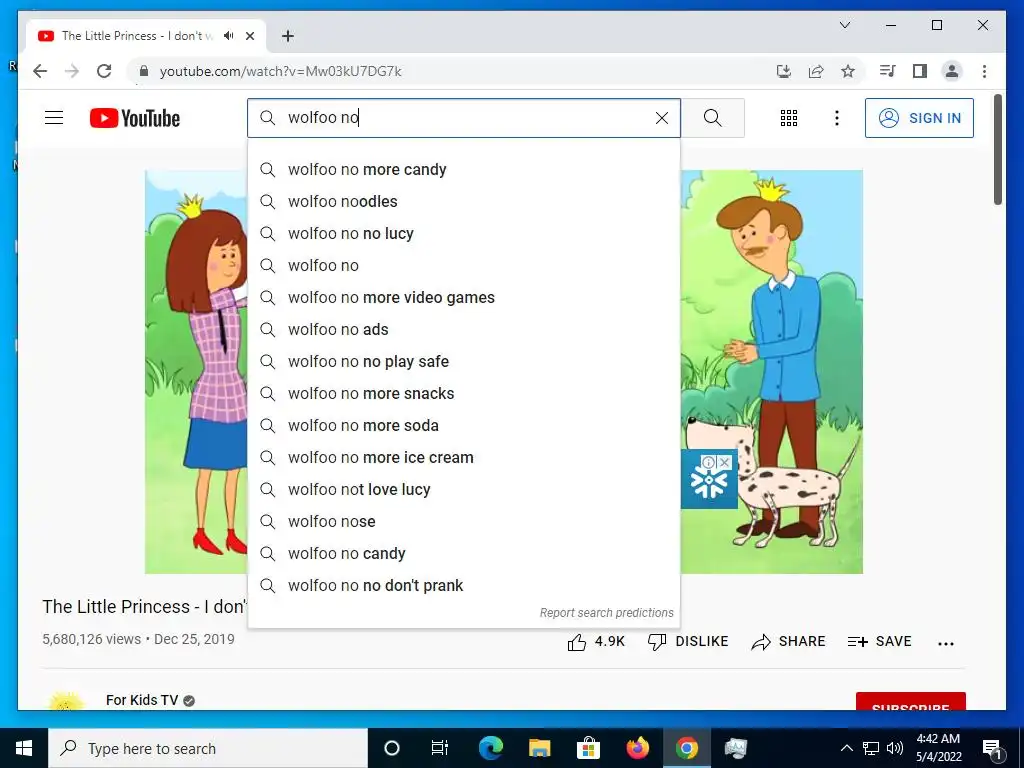This screenshot has width=1024, height=768.
Task: Select suggestion wolfoo no ads
Action: 464,330
